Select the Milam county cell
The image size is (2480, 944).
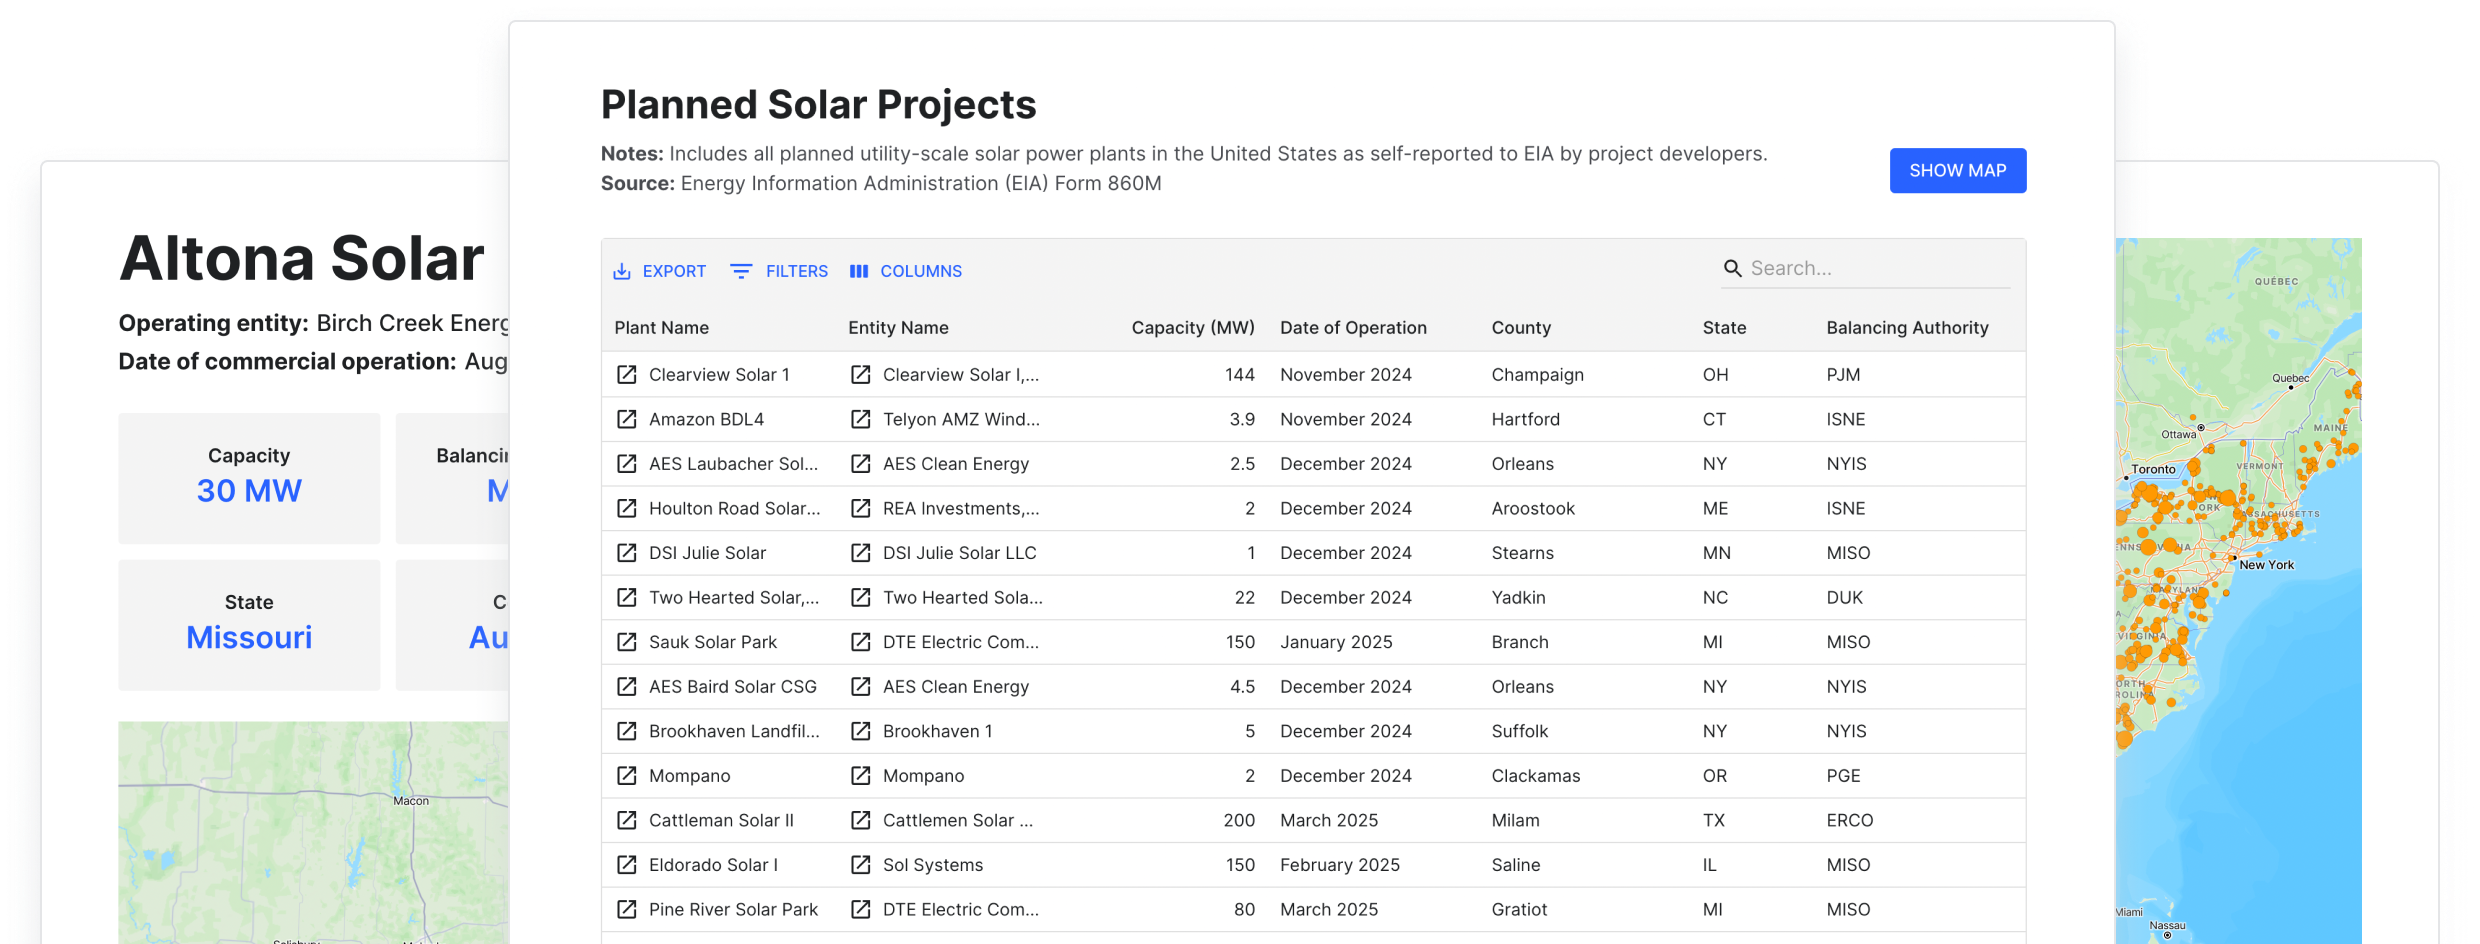tap(1515, 820)
